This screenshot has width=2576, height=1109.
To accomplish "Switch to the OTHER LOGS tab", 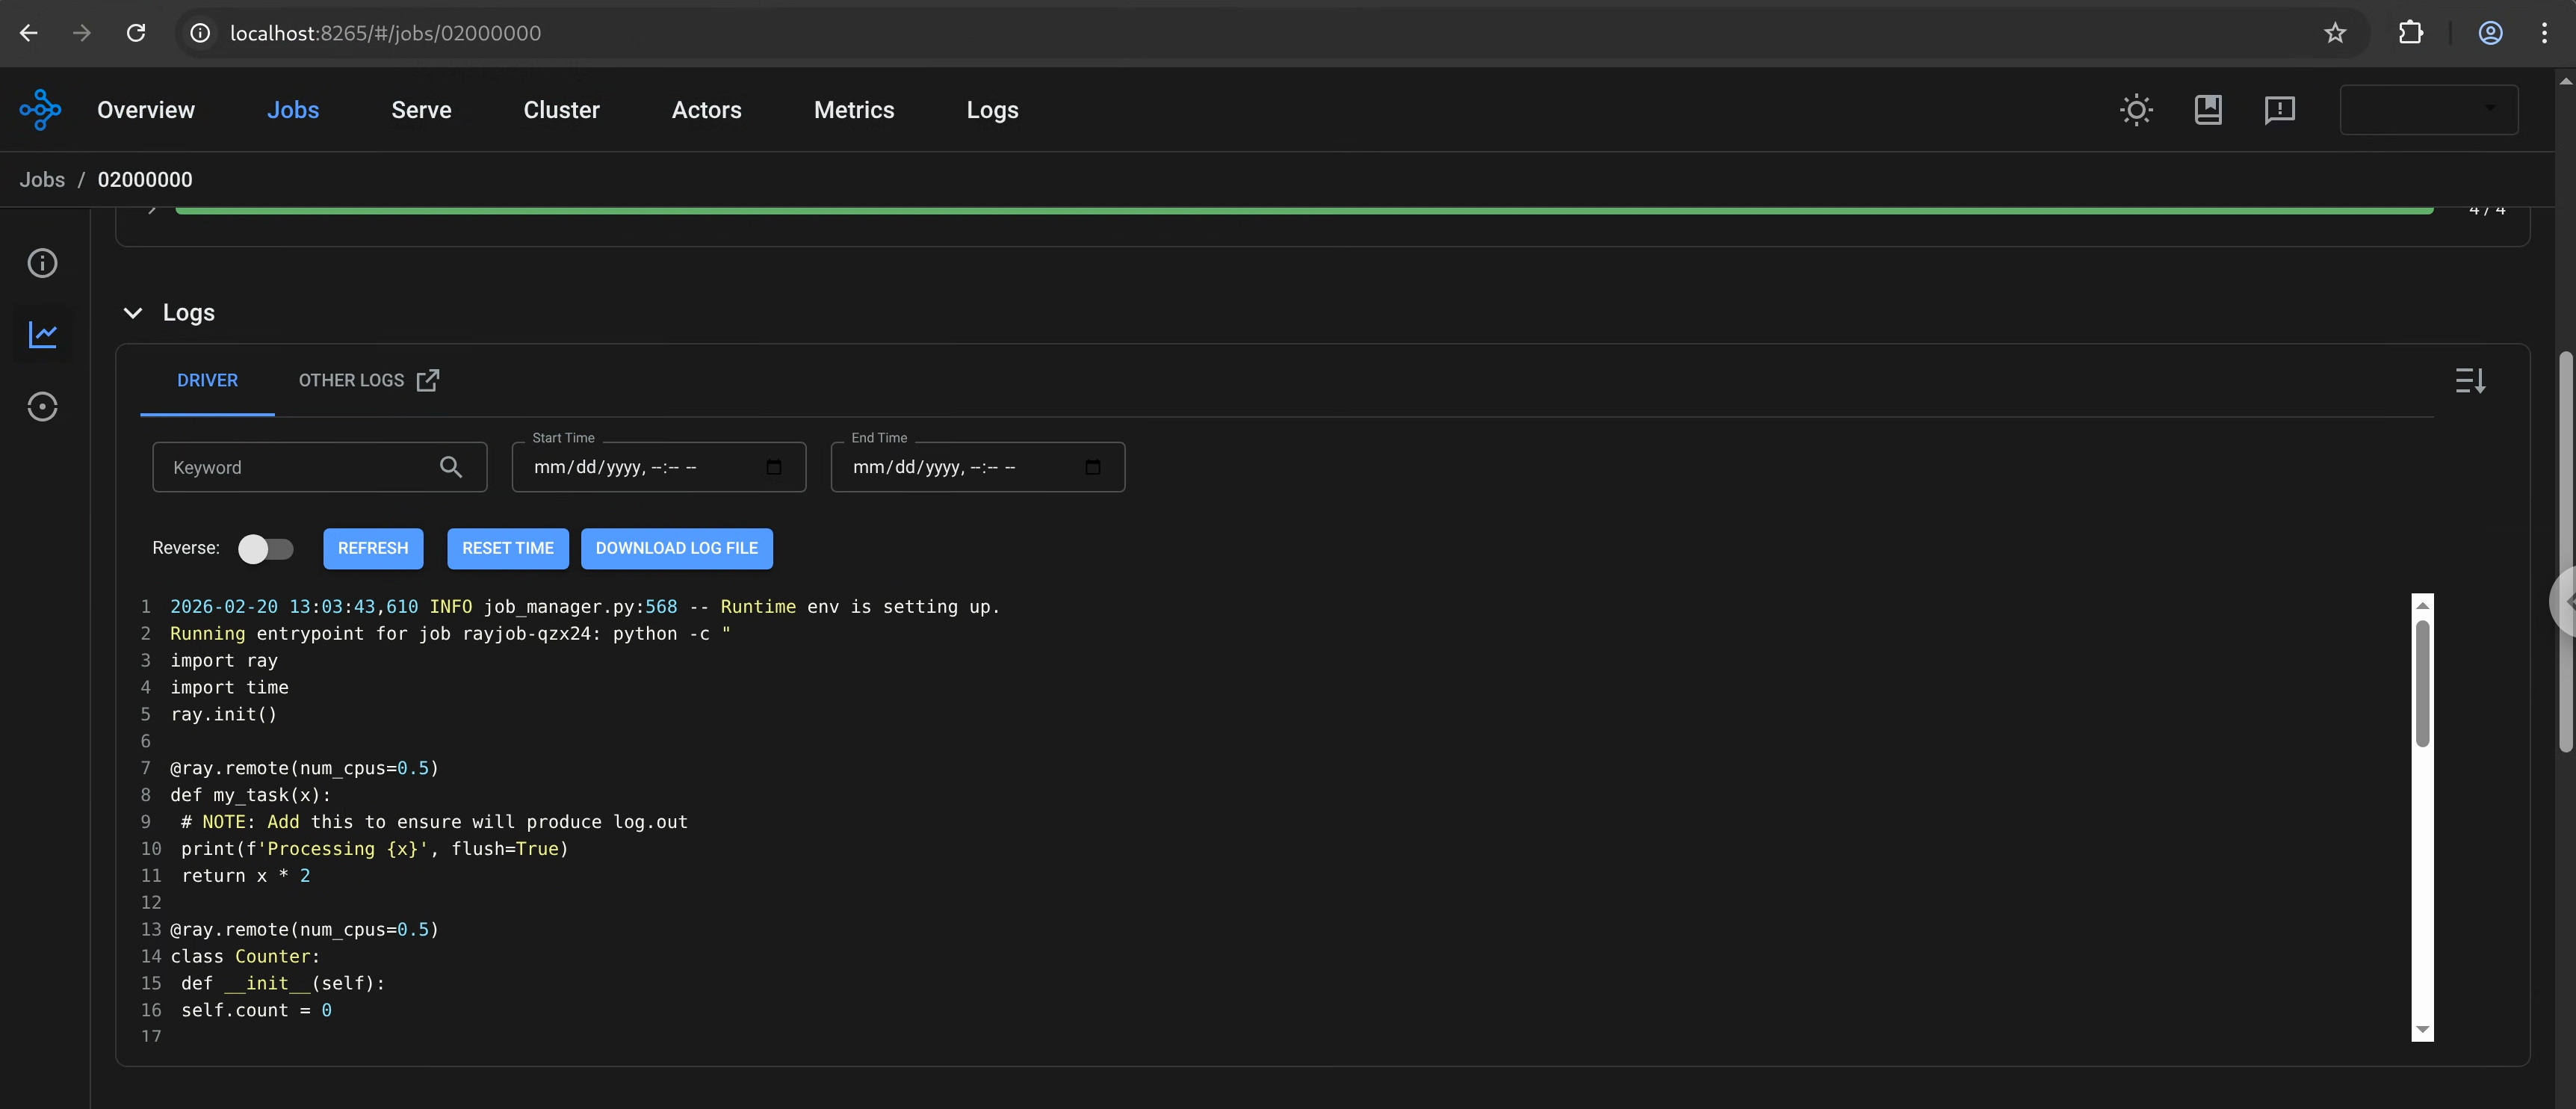I will tap(351, 380).
